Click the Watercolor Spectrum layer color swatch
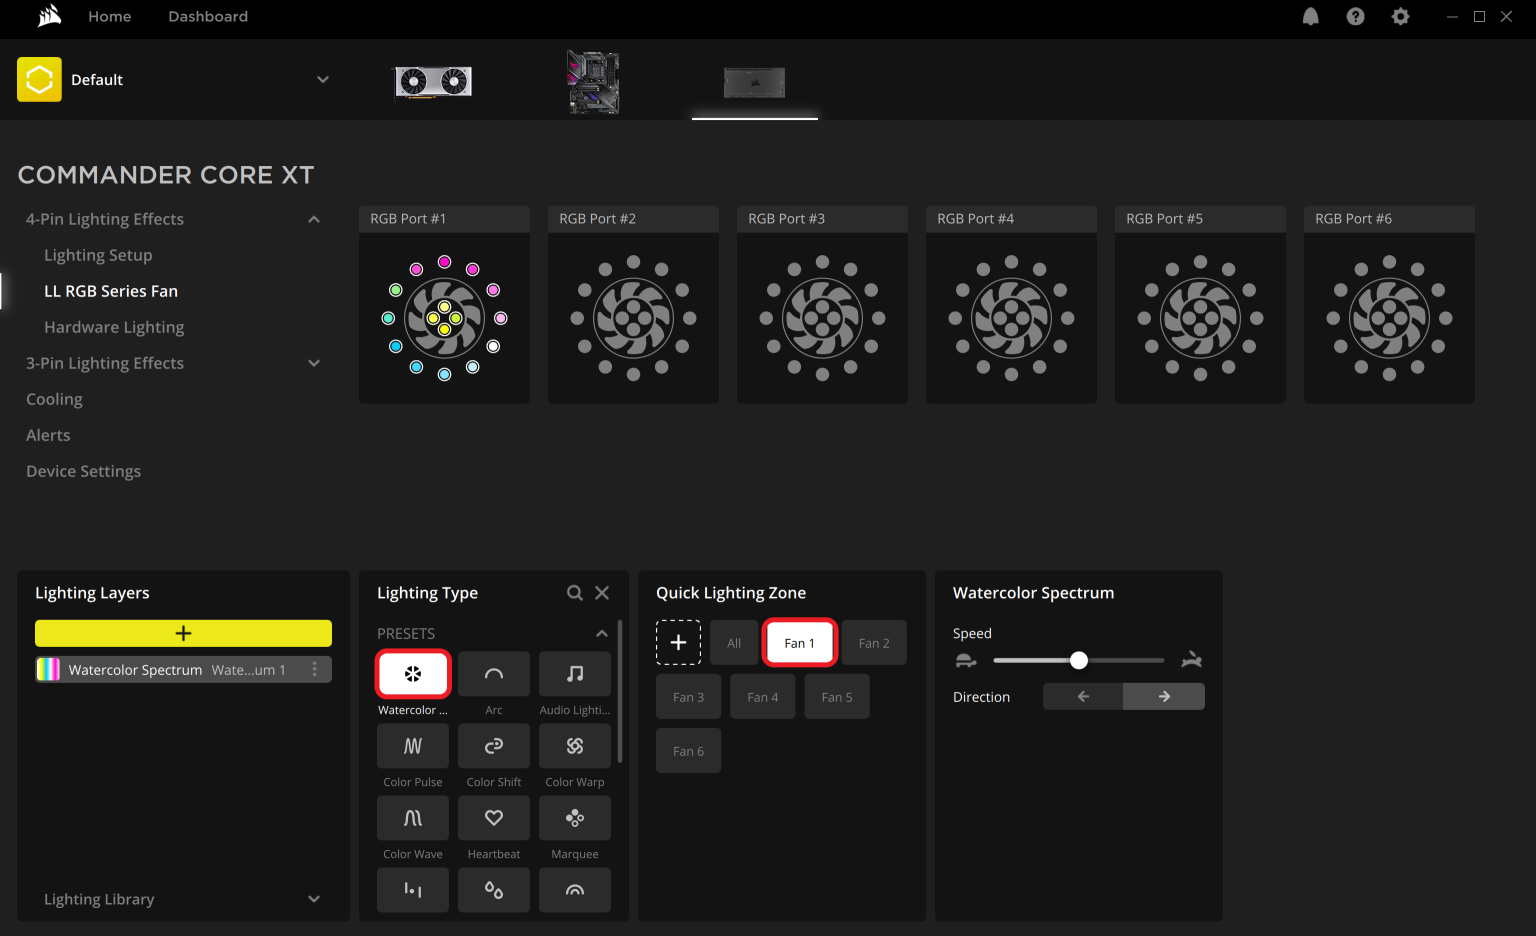 click(x=48, y=670)
